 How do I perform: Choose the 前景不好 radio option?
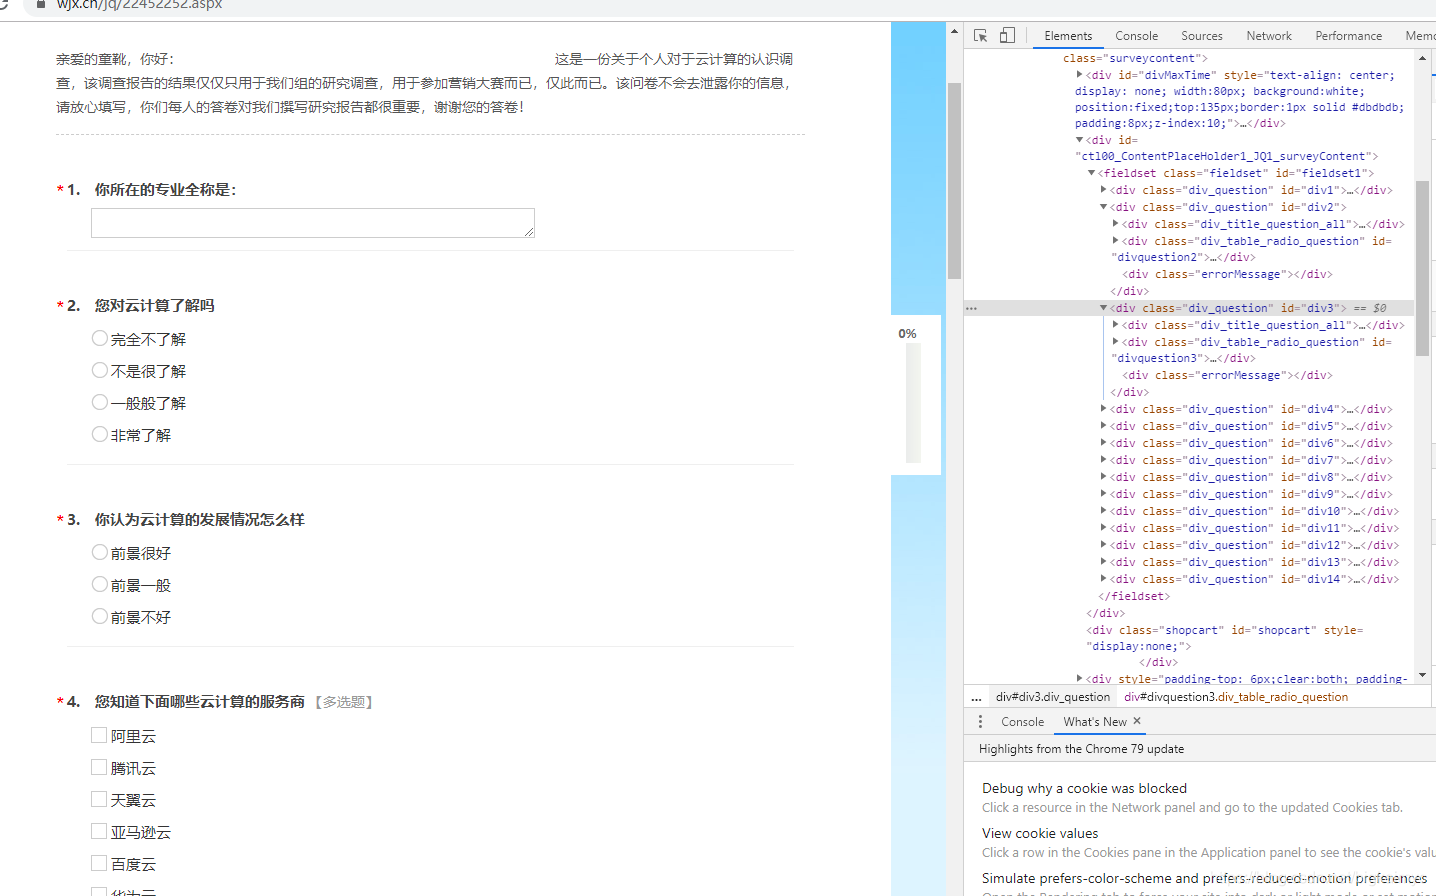coord(100,617)
